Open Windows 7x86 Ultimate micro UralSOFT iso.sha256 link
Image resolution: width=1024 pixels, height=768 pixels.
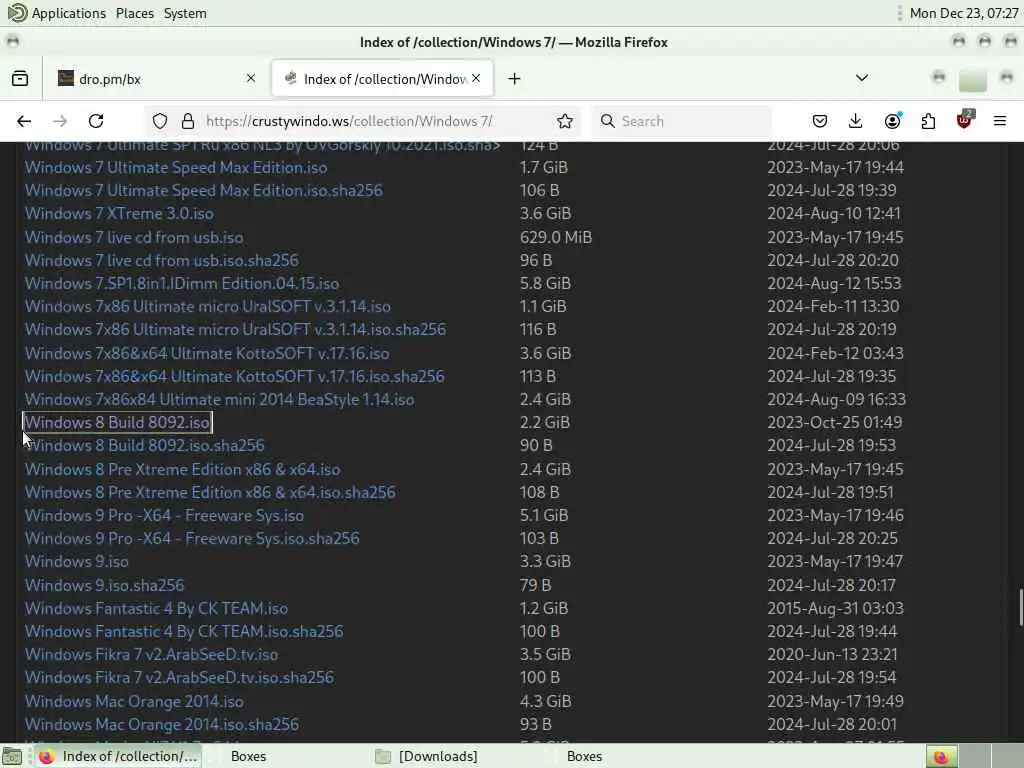tap(235, 329)
